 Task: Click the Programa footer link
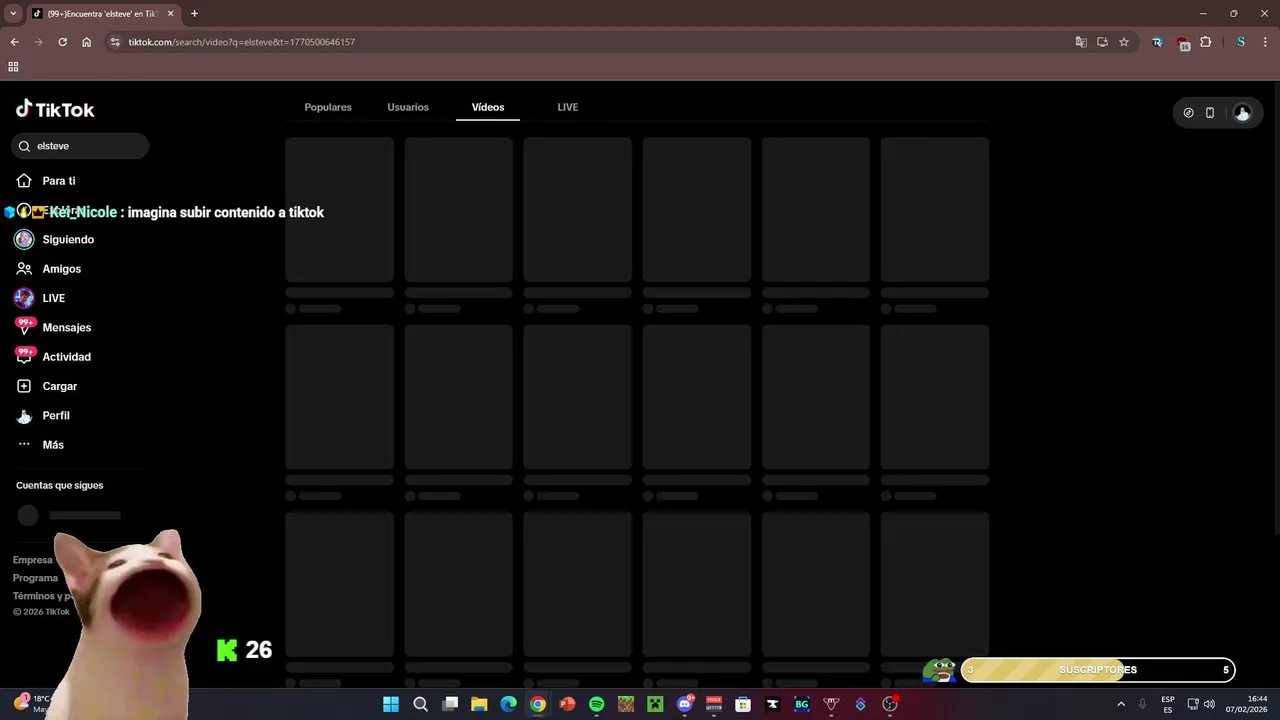pyautogui.click(x=35, y=578)
